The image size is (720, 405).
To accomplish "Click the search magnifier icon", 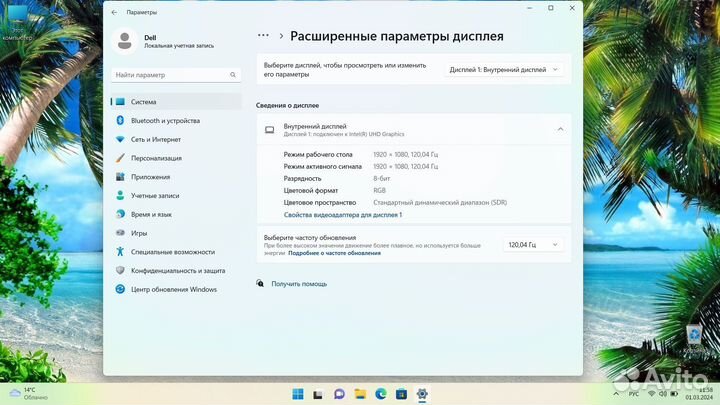I will pyautogui.click(x=233, y=75).
